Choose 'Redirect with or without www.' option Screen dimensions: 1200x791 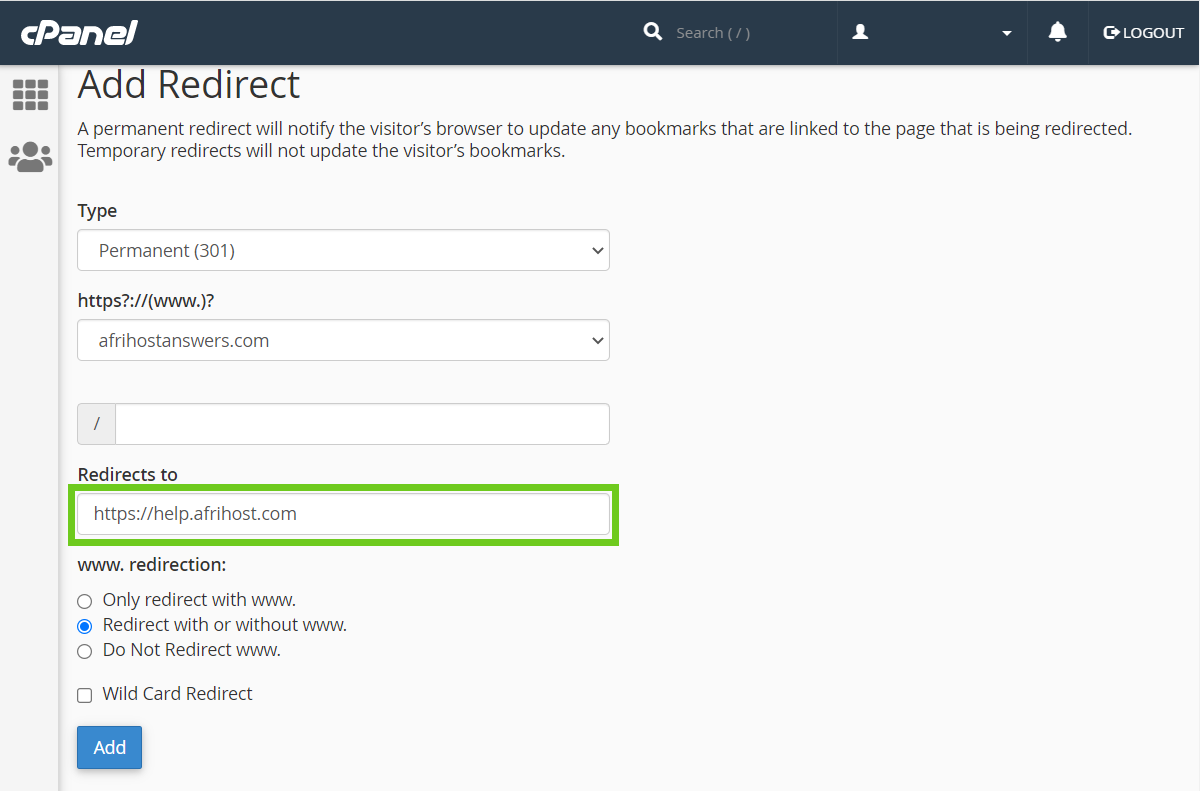coord(85,626)
